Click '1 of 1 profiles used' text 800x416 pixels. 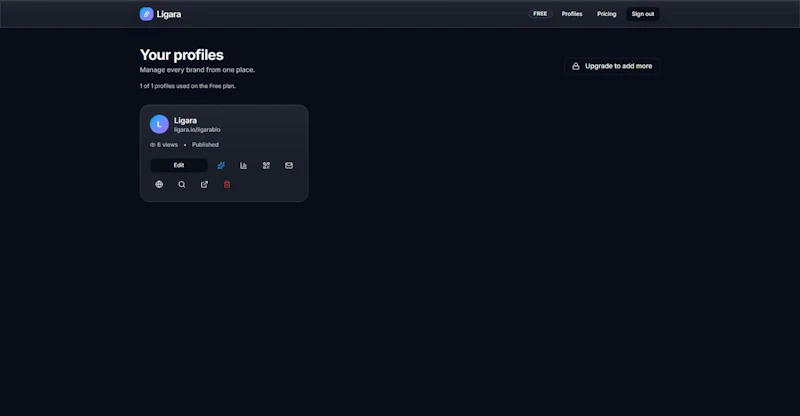pyautogui.click(x=188, y=86)
